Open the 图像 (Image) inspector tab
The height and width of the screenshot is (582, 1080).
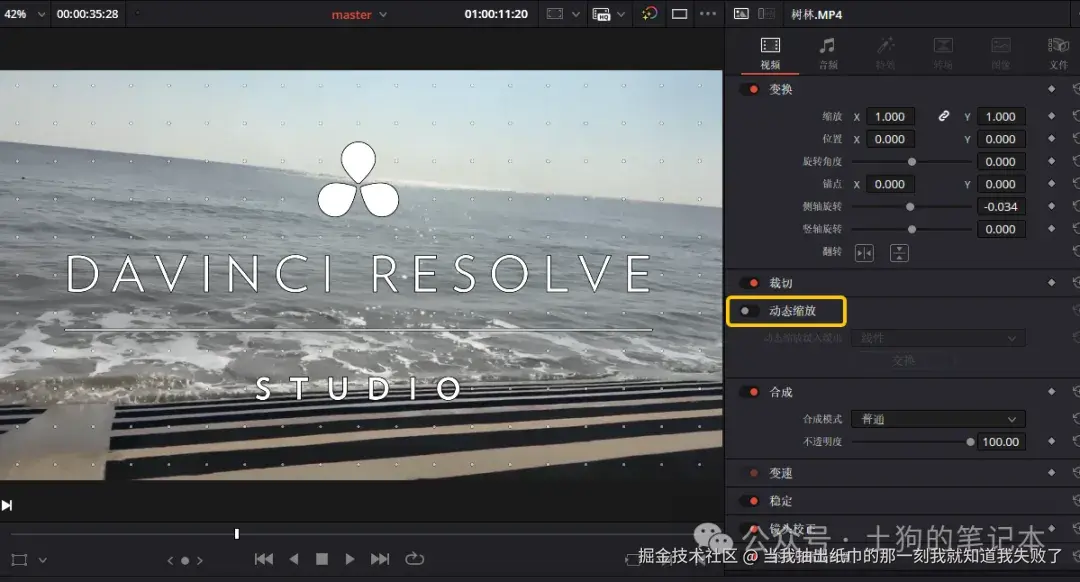1001,53
